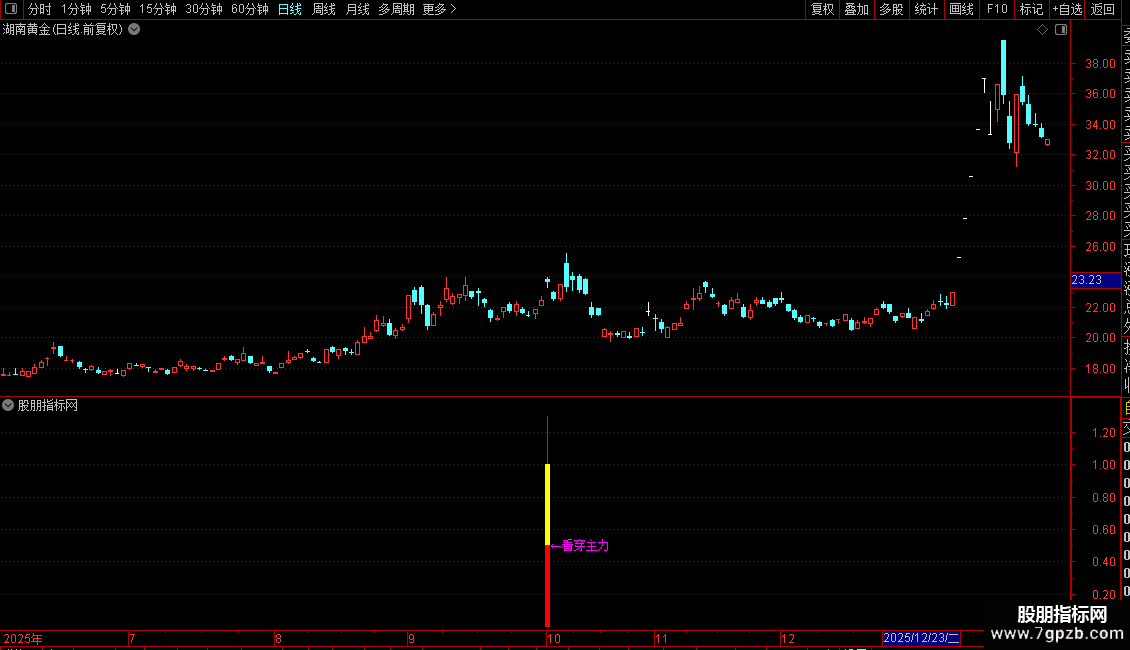Click the 股朋指标网 indicator name
Viewport: 1130px width, 650px height.
point(48,406)
